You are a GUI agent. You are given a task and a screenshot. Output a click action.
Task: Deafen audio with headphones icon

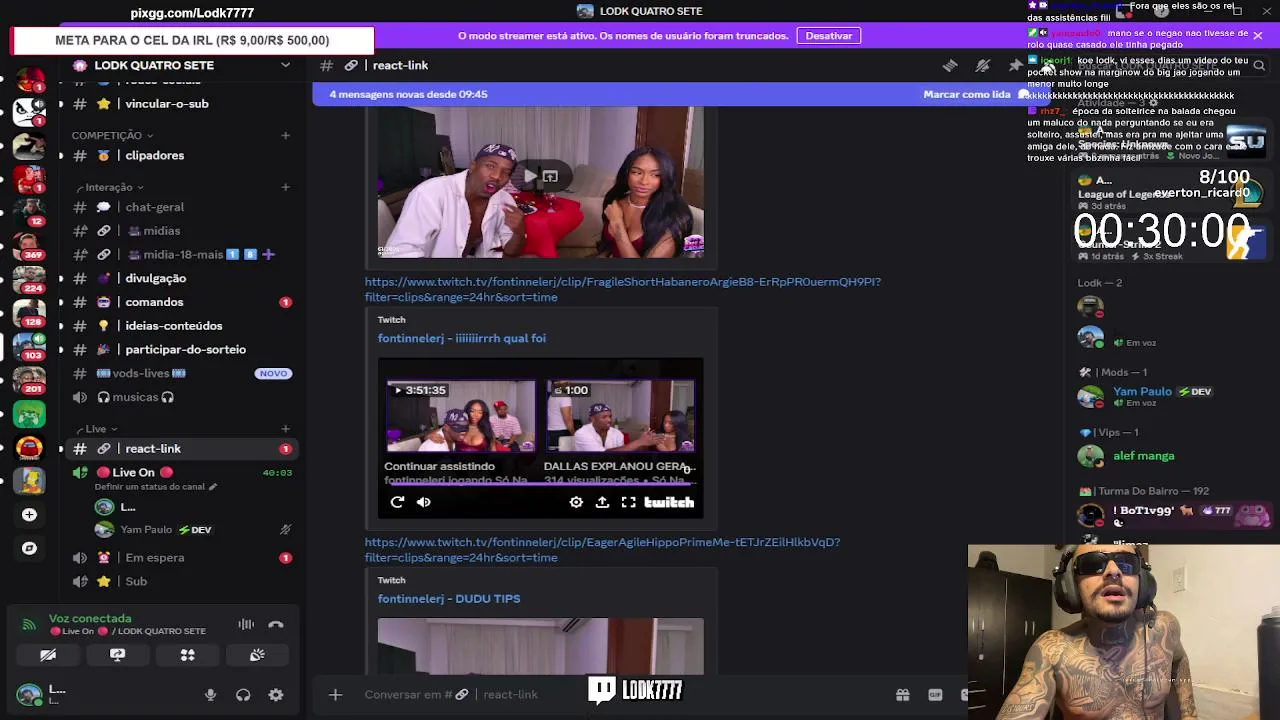pyautogui.click(x=243, y=695)
